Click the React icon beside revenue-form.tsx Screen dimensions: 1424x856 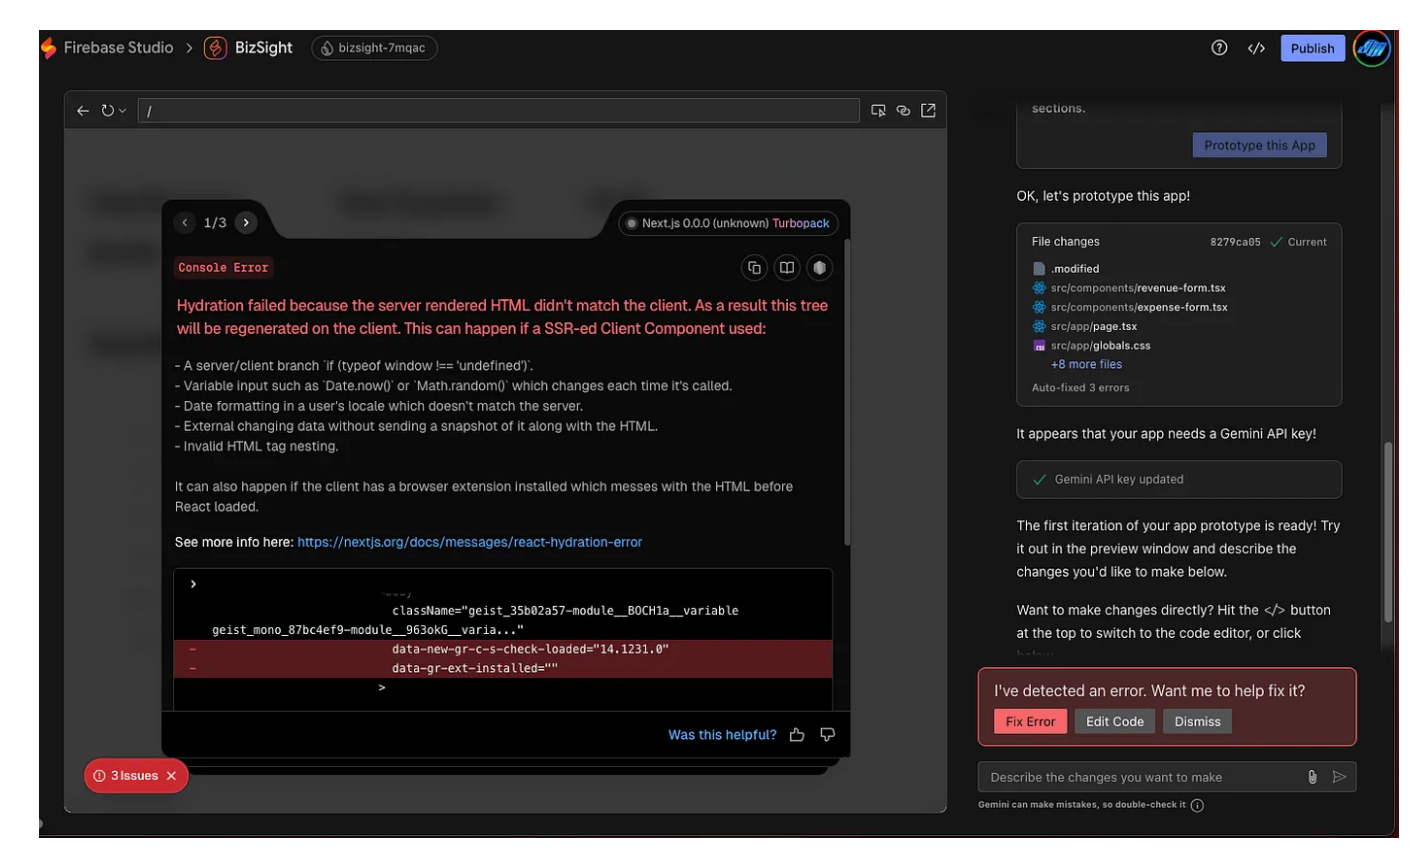[x=1039, y=288]
